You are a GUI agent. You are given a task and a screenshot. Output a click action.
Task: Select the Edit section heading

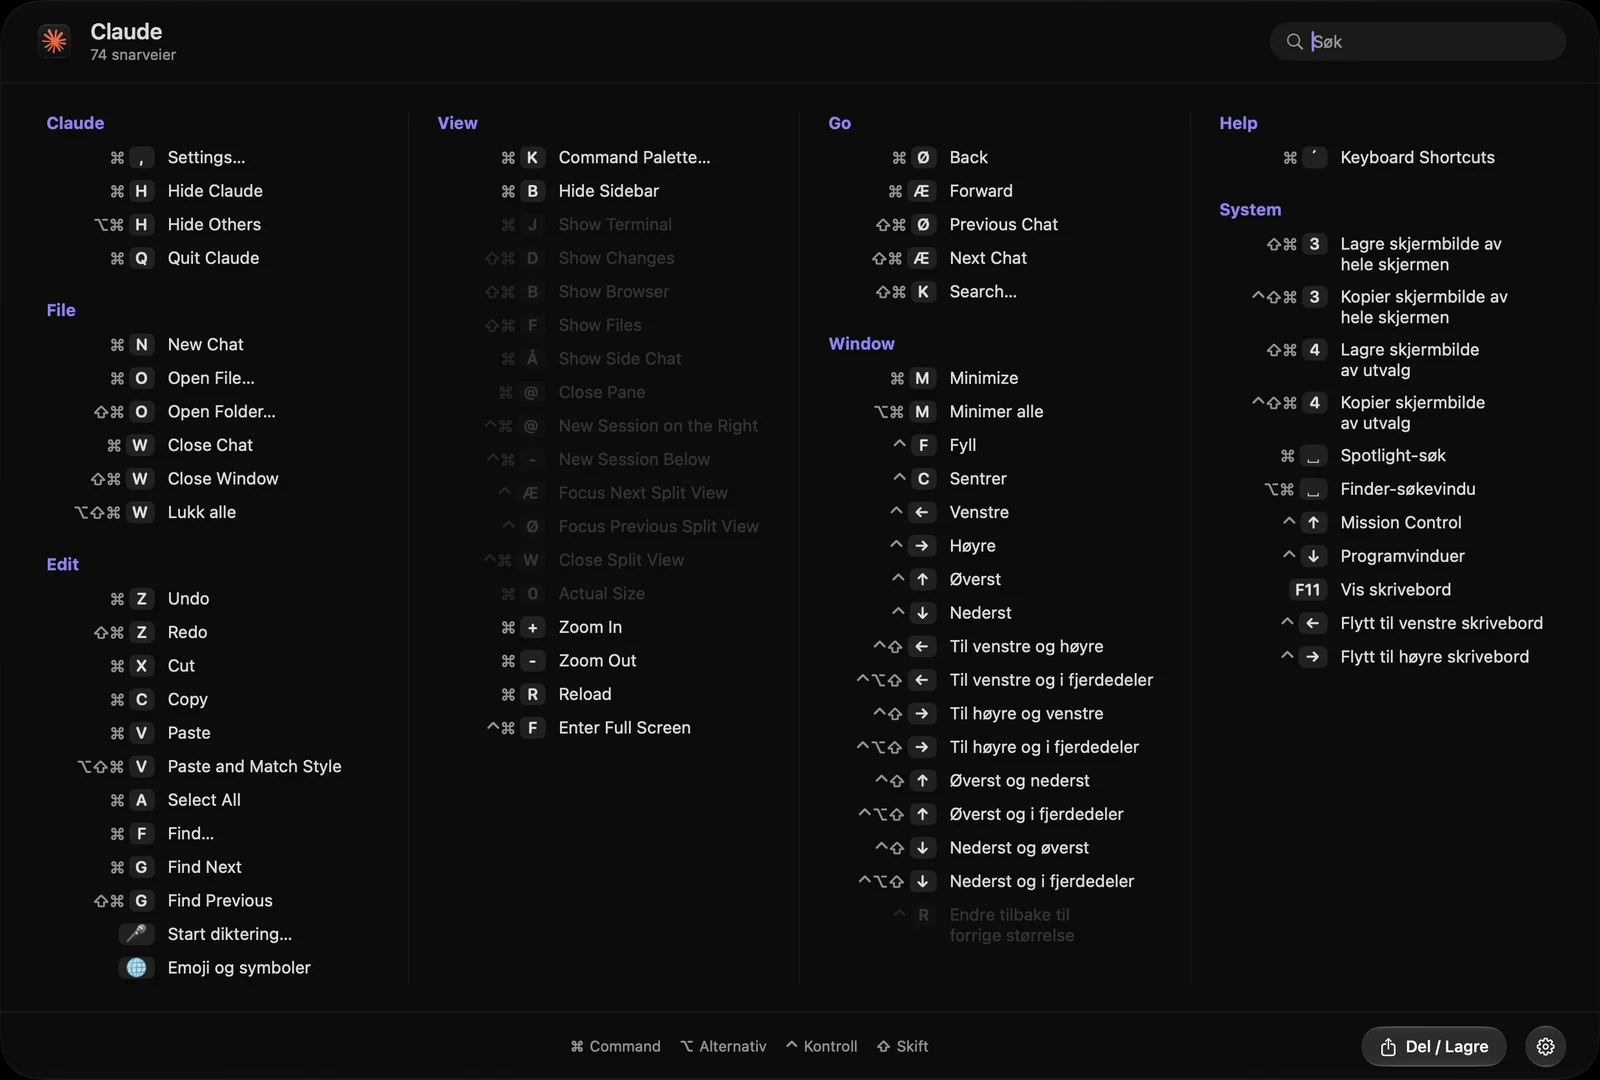[x=62, y=564]
